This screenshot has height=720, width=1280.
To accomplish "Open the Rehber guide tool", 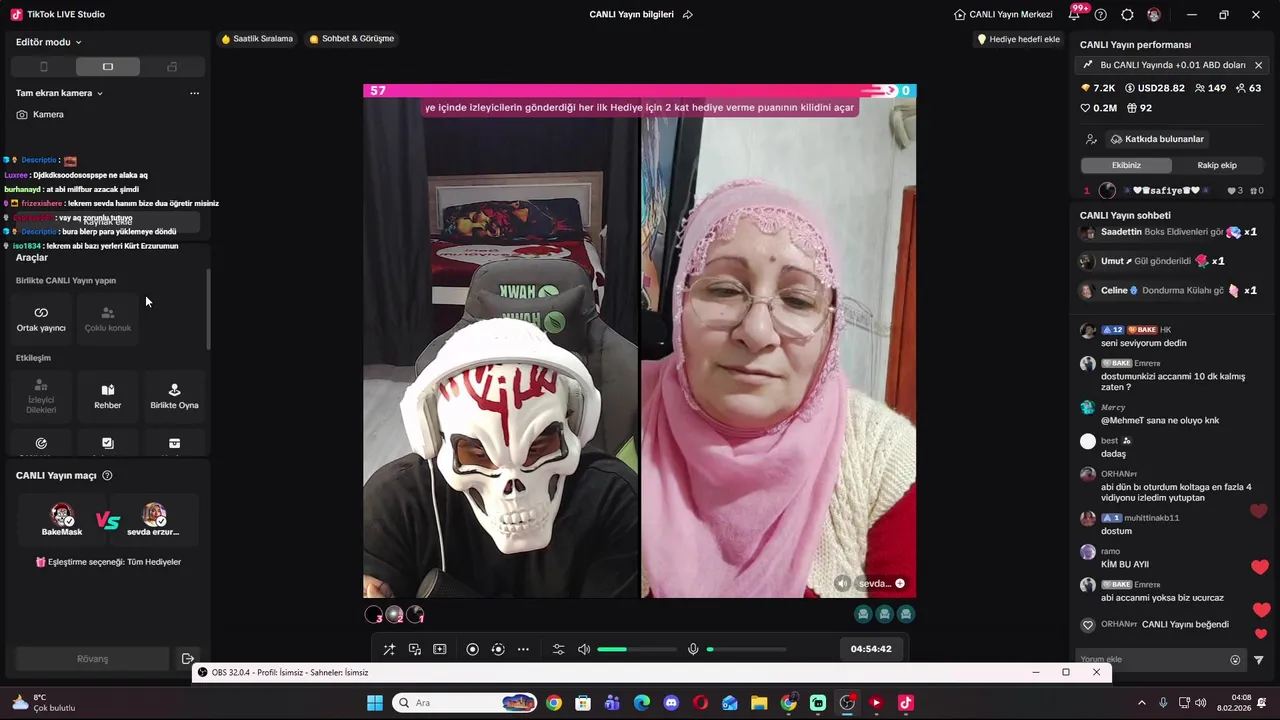I will click(108, 396).
